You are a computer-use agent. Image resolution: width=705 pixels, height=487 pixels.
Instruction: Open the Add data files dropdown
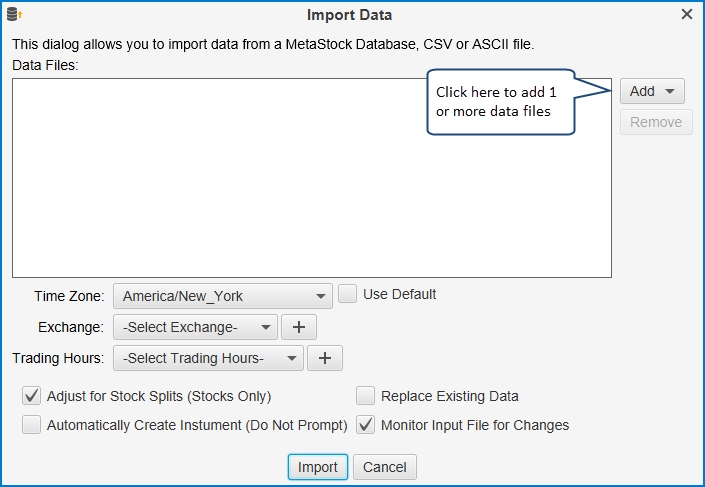click(x=651, y=91)
